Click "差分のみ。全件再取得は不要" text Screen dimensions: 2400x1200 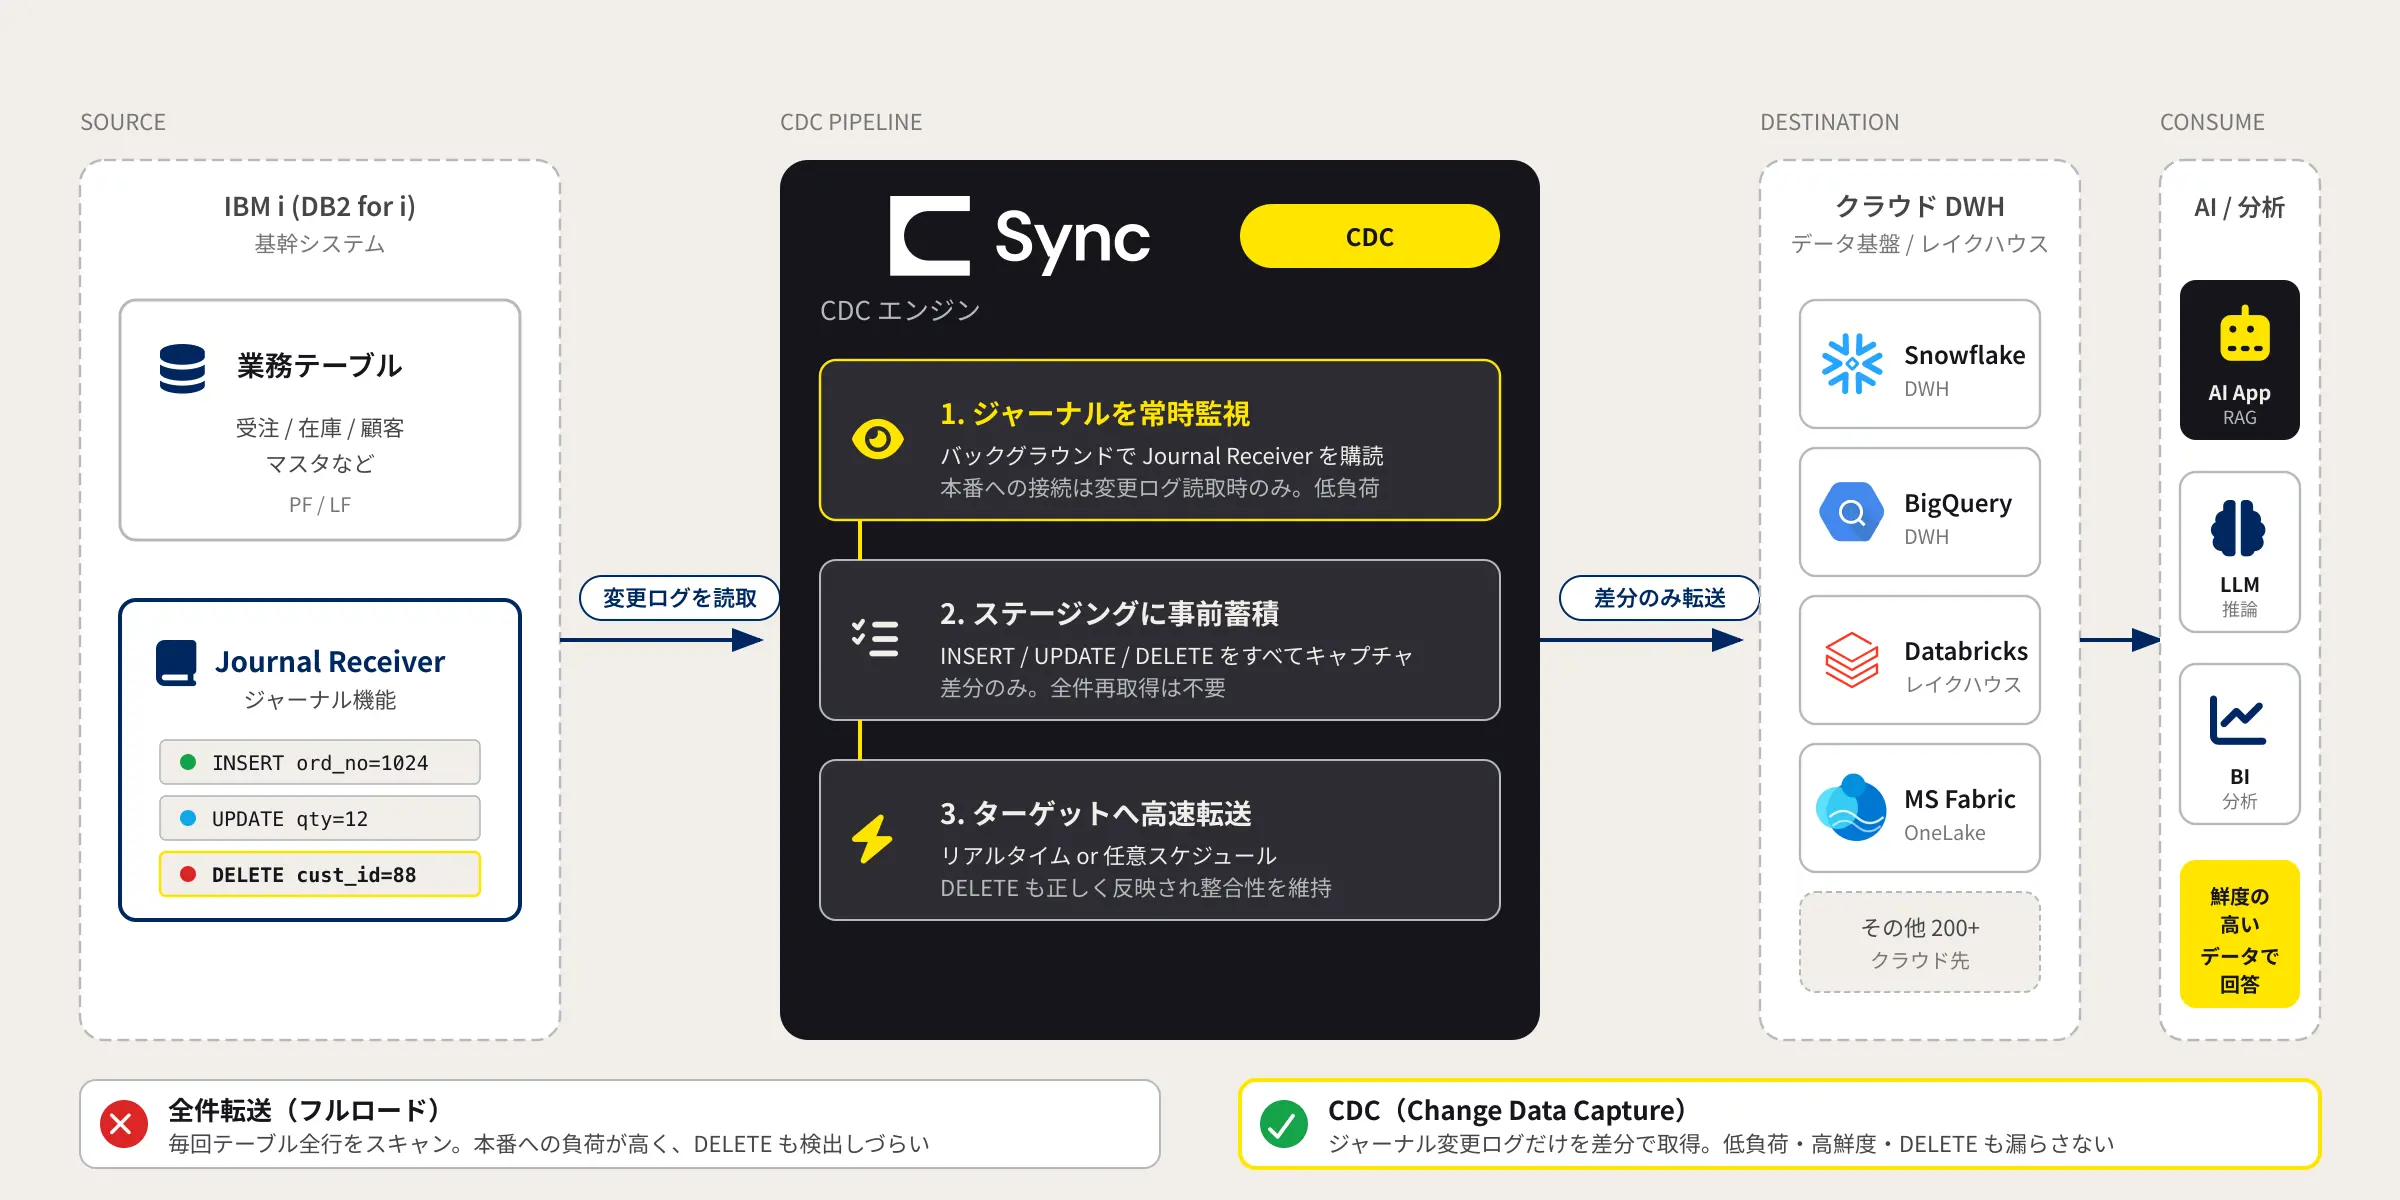tap(1083, 688)
